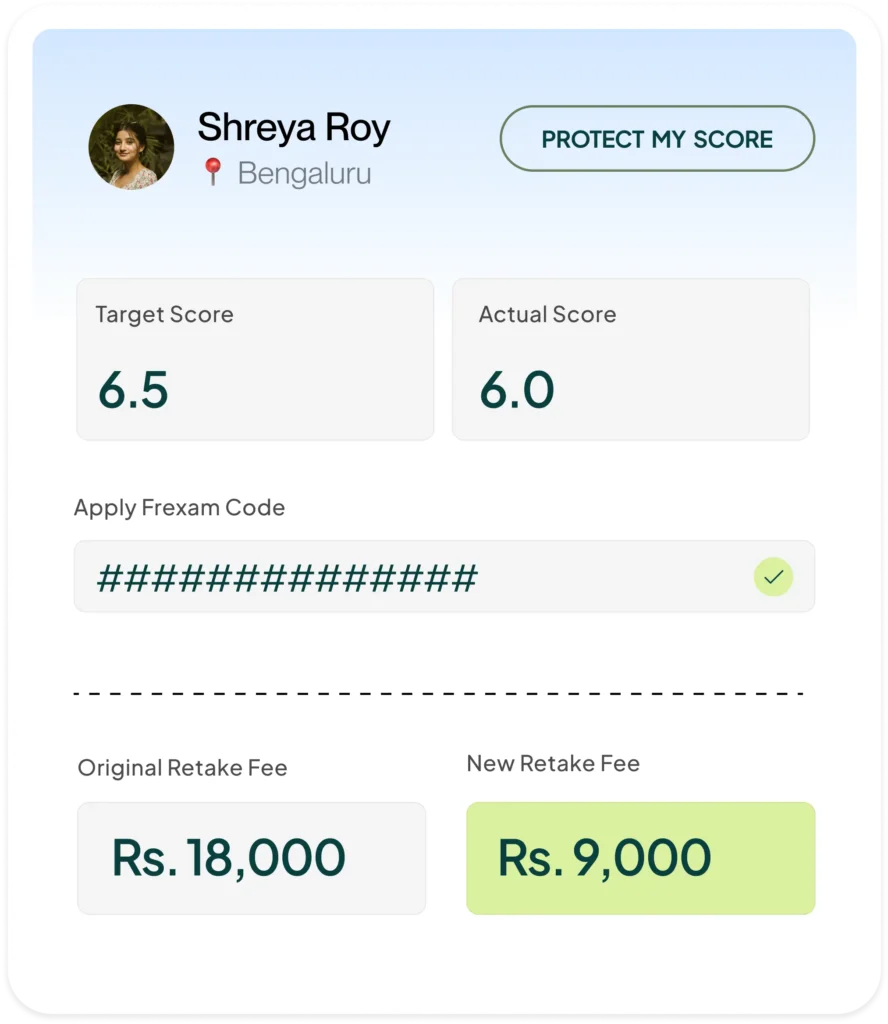This screenshot has height=1024, width=888.
Task: Open Shreya Roy's profile photo
Action: tap(131, 147)
